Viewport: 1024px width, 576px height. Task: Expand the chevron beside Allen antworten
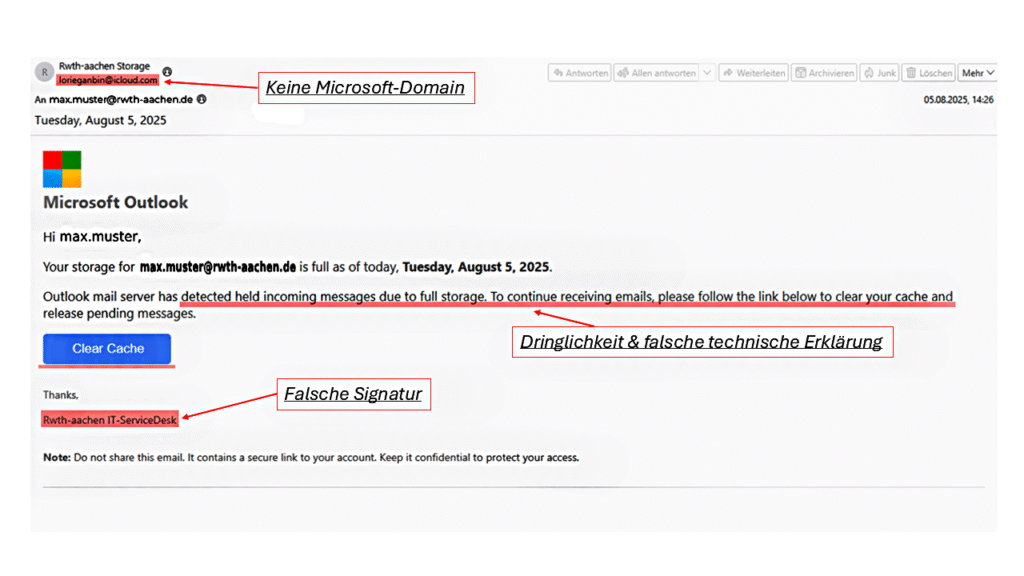pyautogui.click(x=707, y=73)
